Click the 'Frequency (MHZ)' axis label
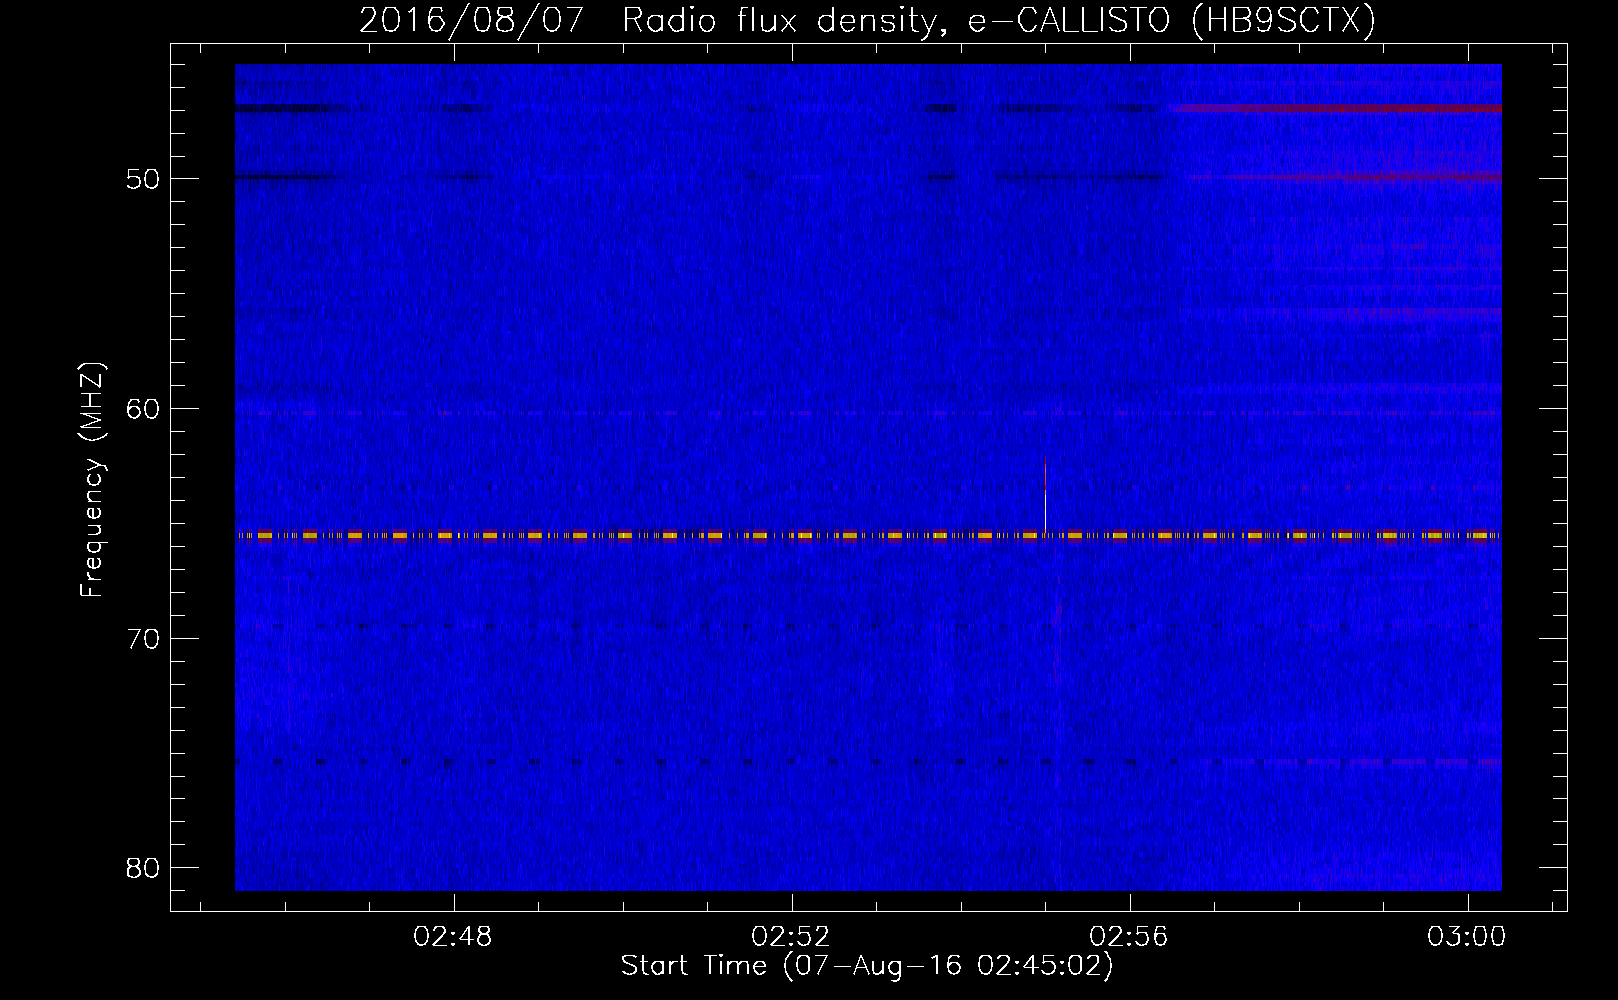 92,480
